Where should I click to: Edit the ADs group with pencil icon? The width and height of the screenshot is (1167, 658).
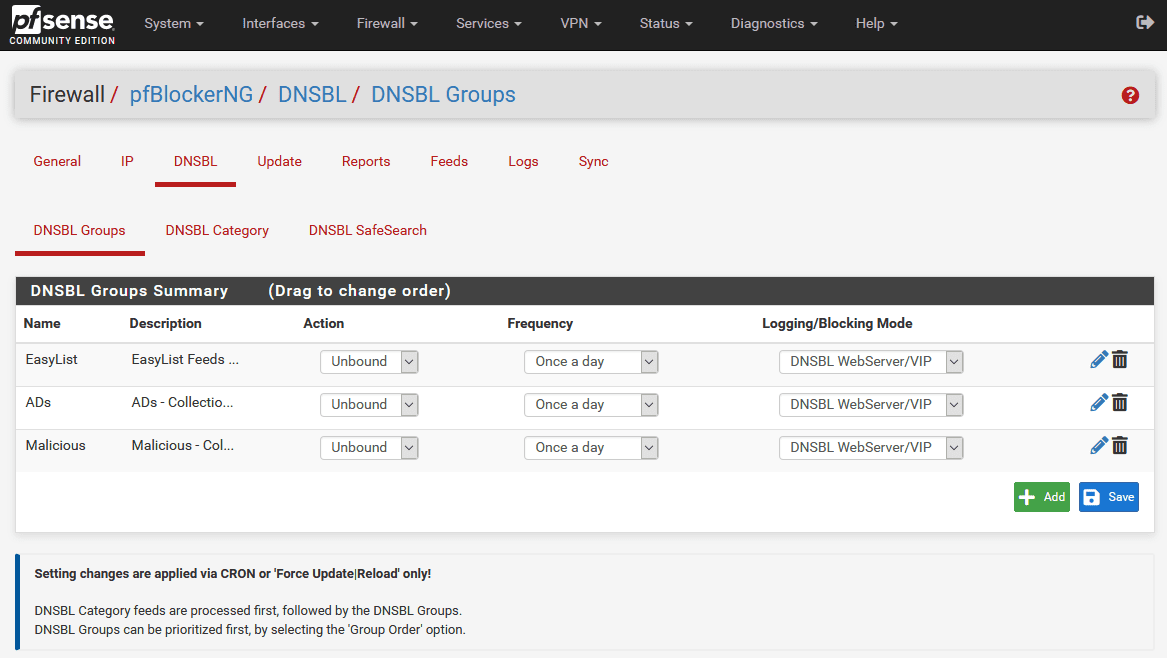tap(1099, 403)
